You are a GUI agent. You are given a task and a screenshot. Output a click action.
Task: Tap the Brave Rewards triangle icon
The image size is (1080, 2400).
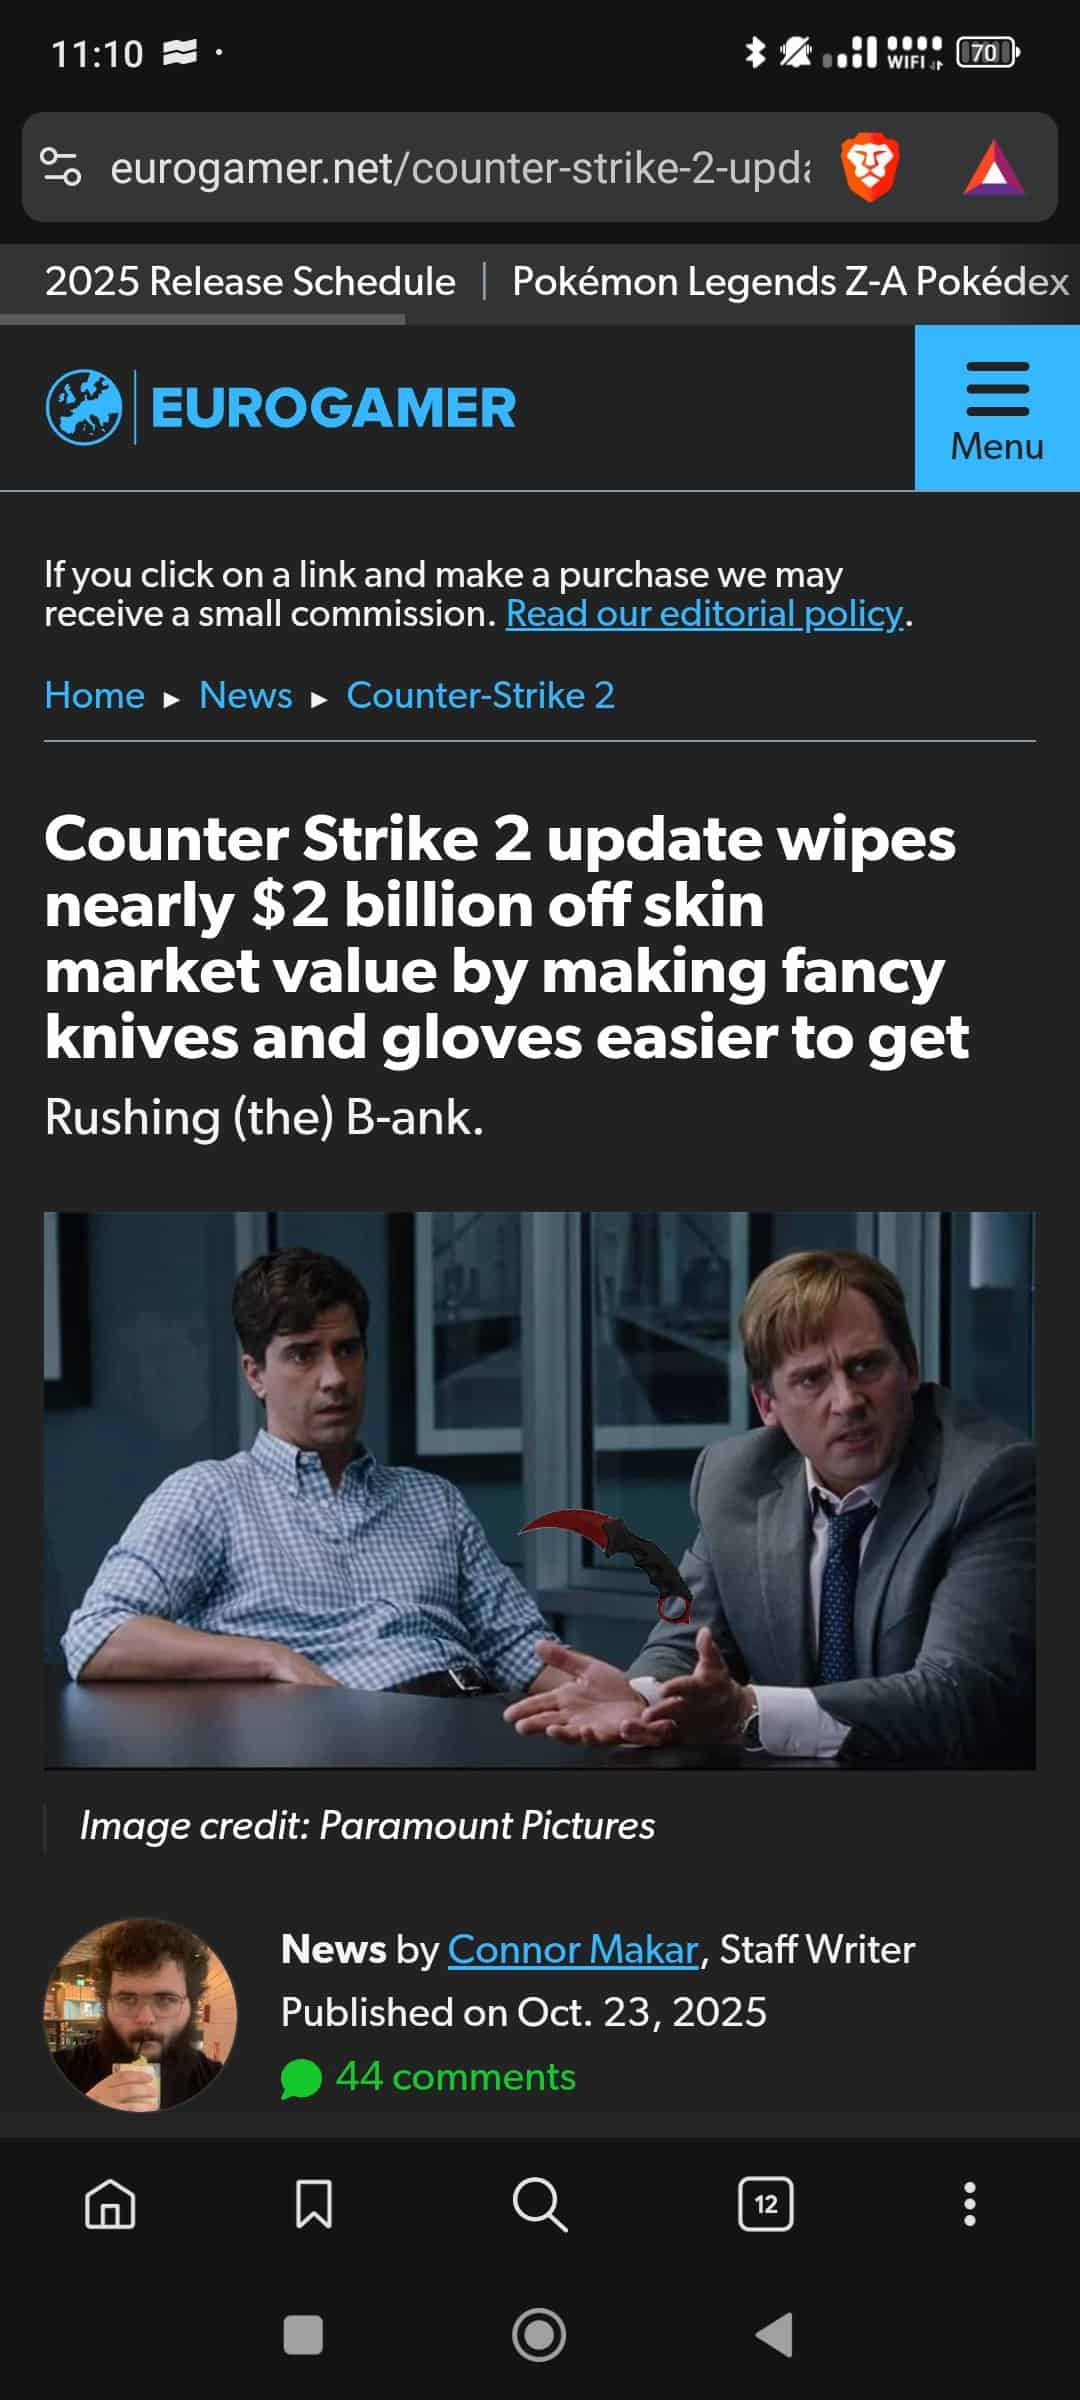click(x=994, y=168)
